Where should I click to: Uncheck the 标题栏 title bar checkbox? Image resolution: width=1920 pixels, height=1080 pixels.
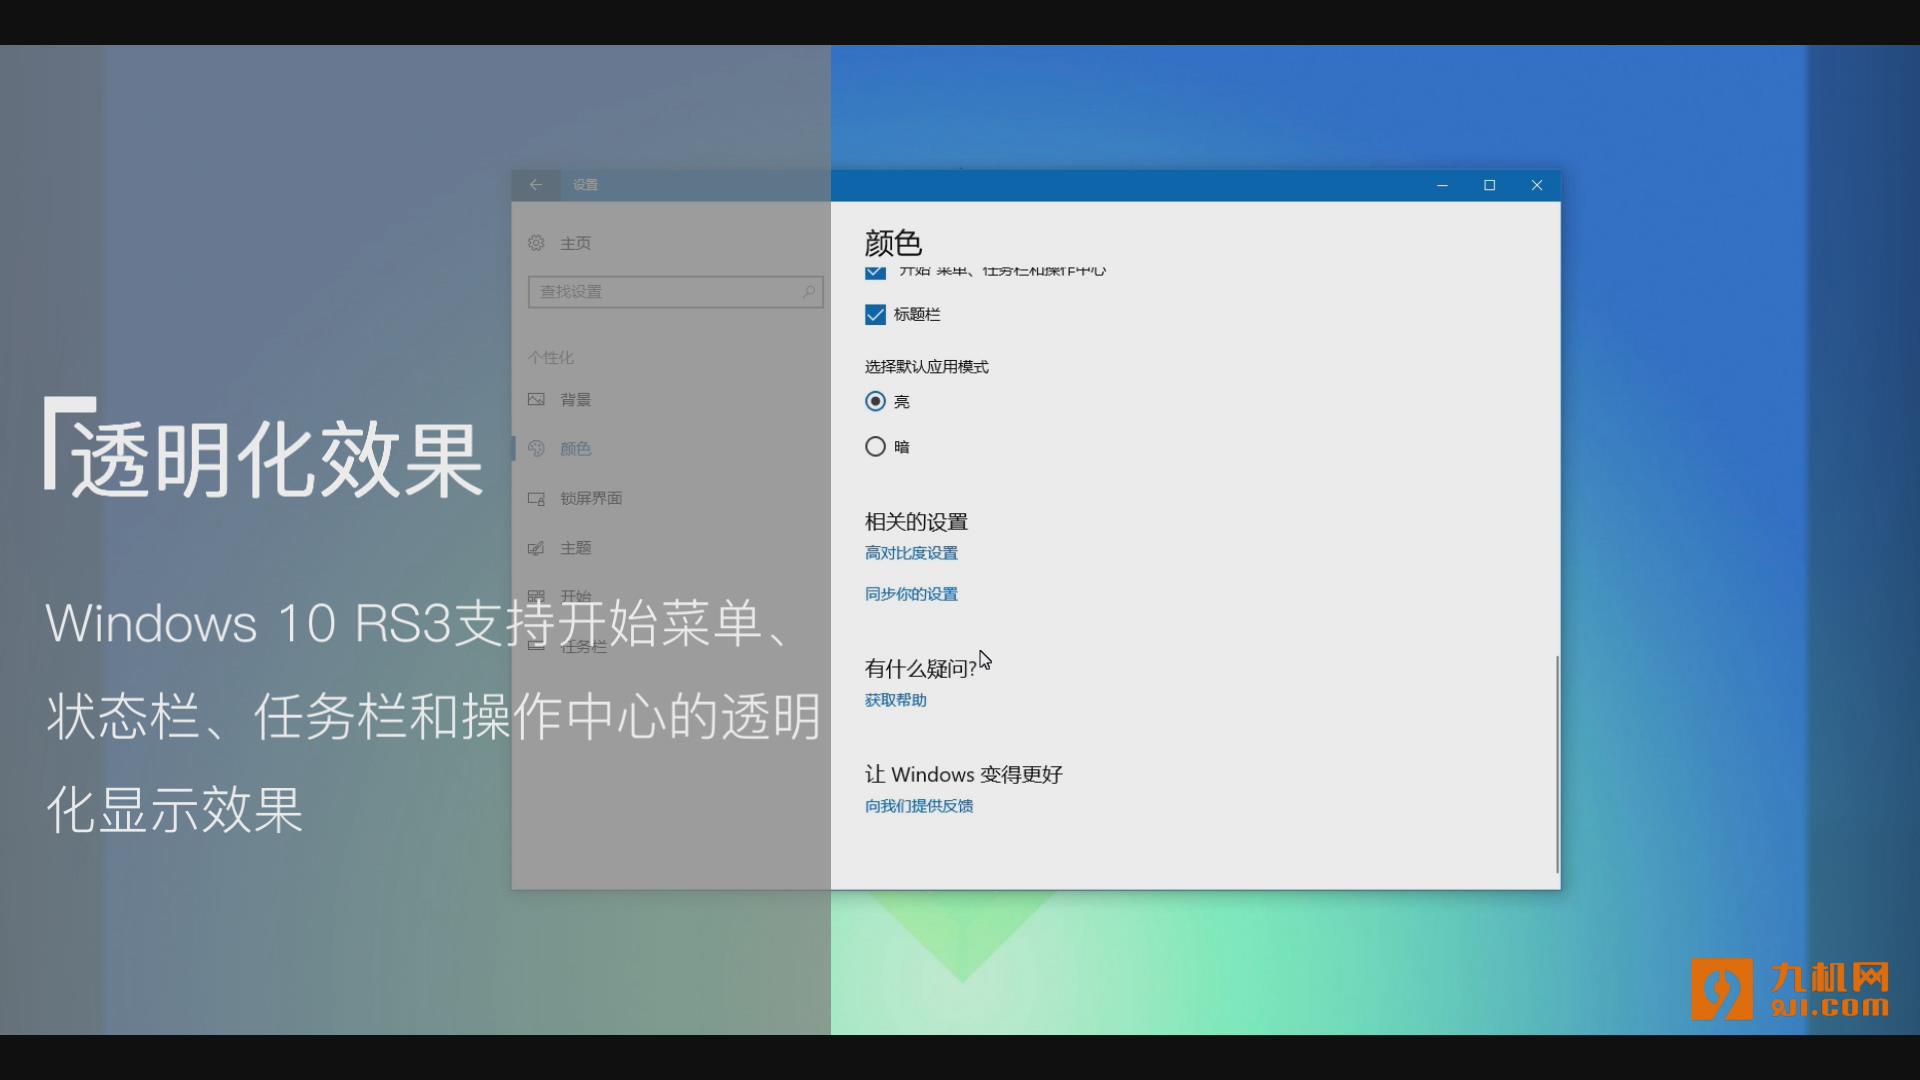pos(875,315)
